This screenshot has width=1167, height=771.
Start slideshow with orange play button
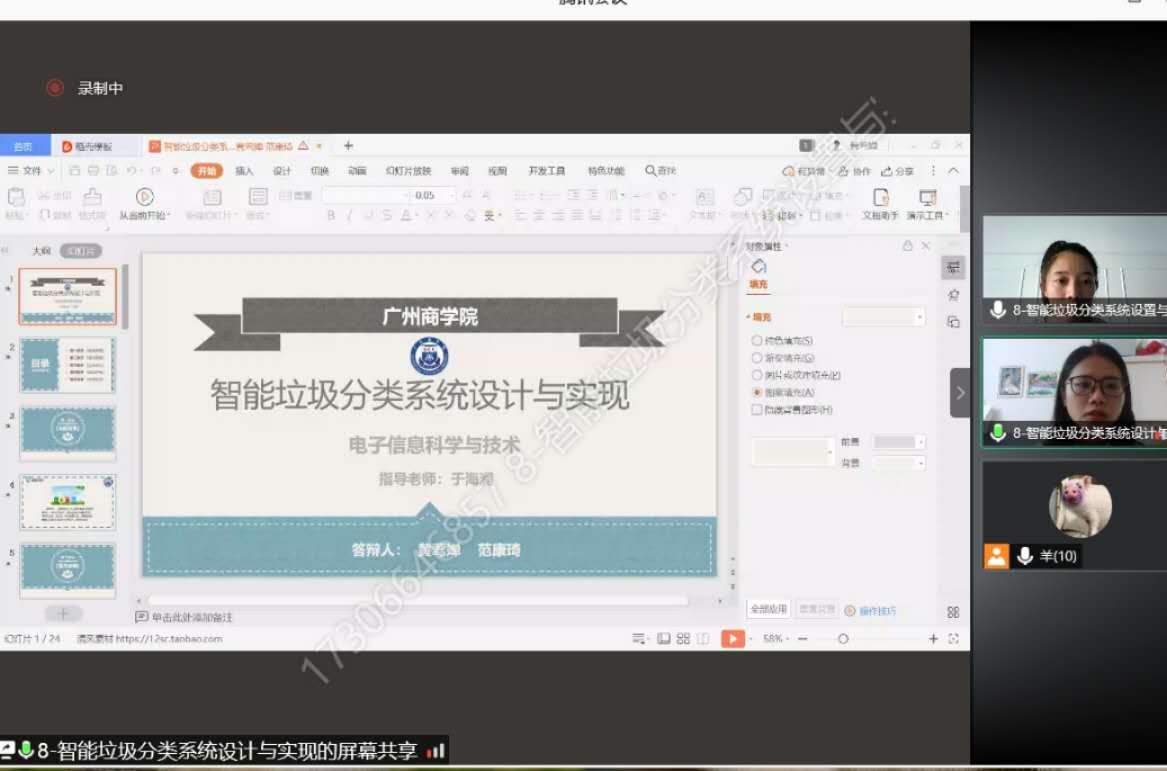733,639
